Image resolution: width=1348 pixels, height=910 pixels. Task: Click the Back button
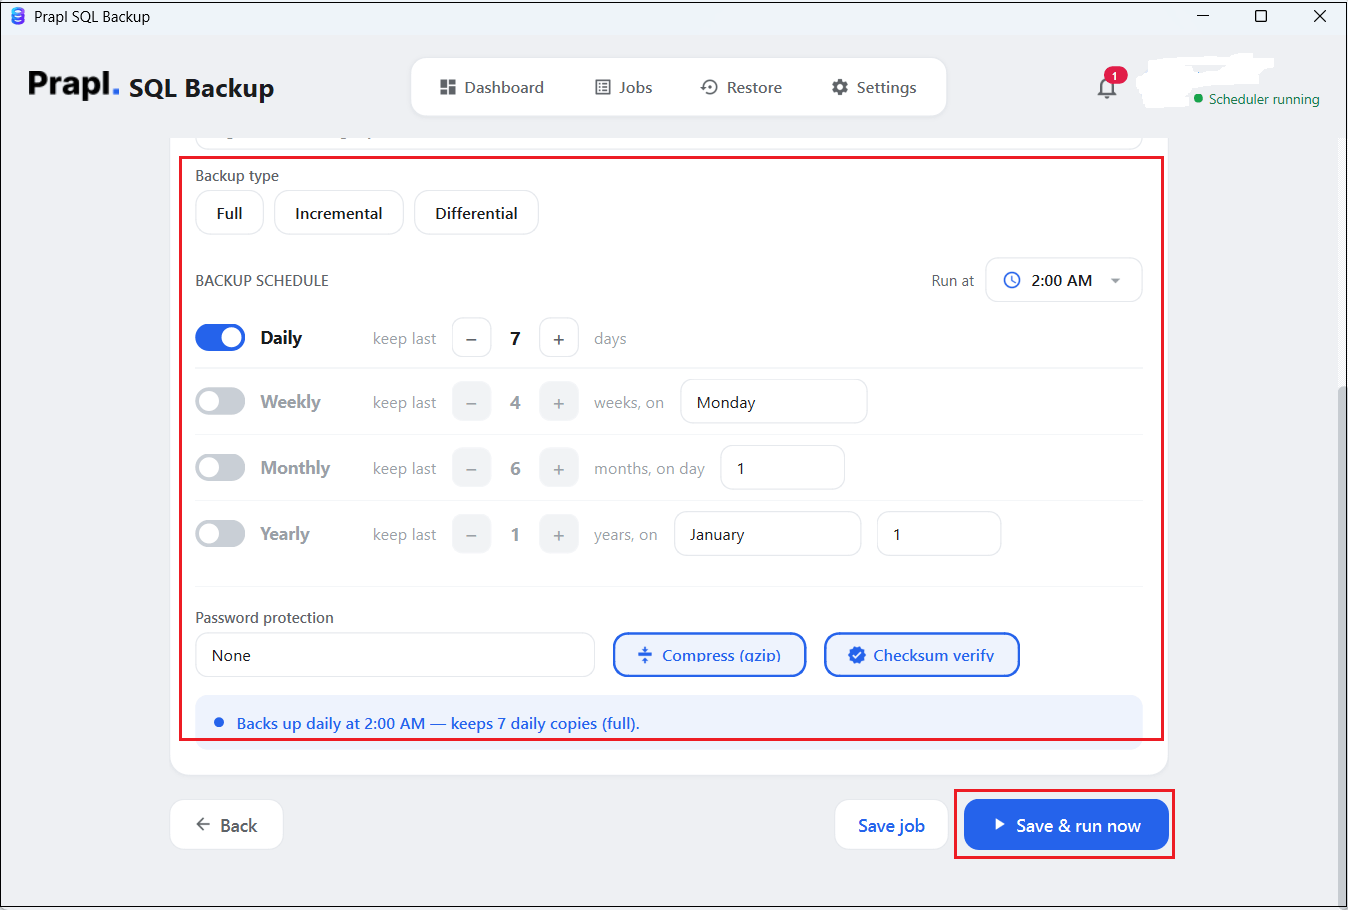tap(227, 825)
